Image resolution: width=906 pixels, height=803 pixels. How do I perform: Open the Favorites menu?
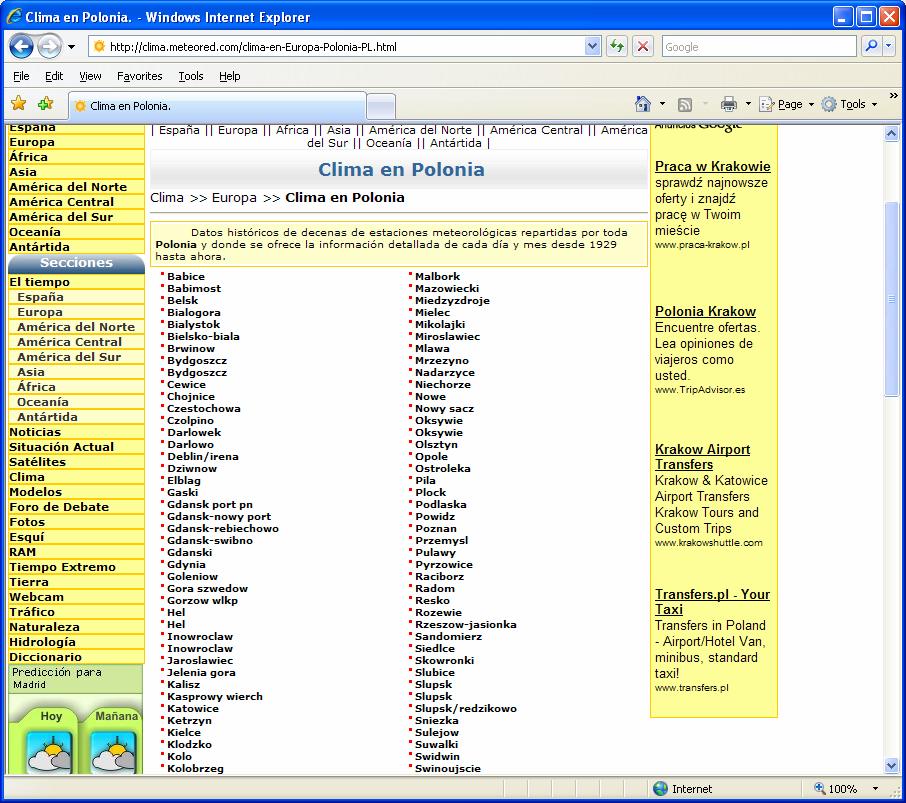139,76
